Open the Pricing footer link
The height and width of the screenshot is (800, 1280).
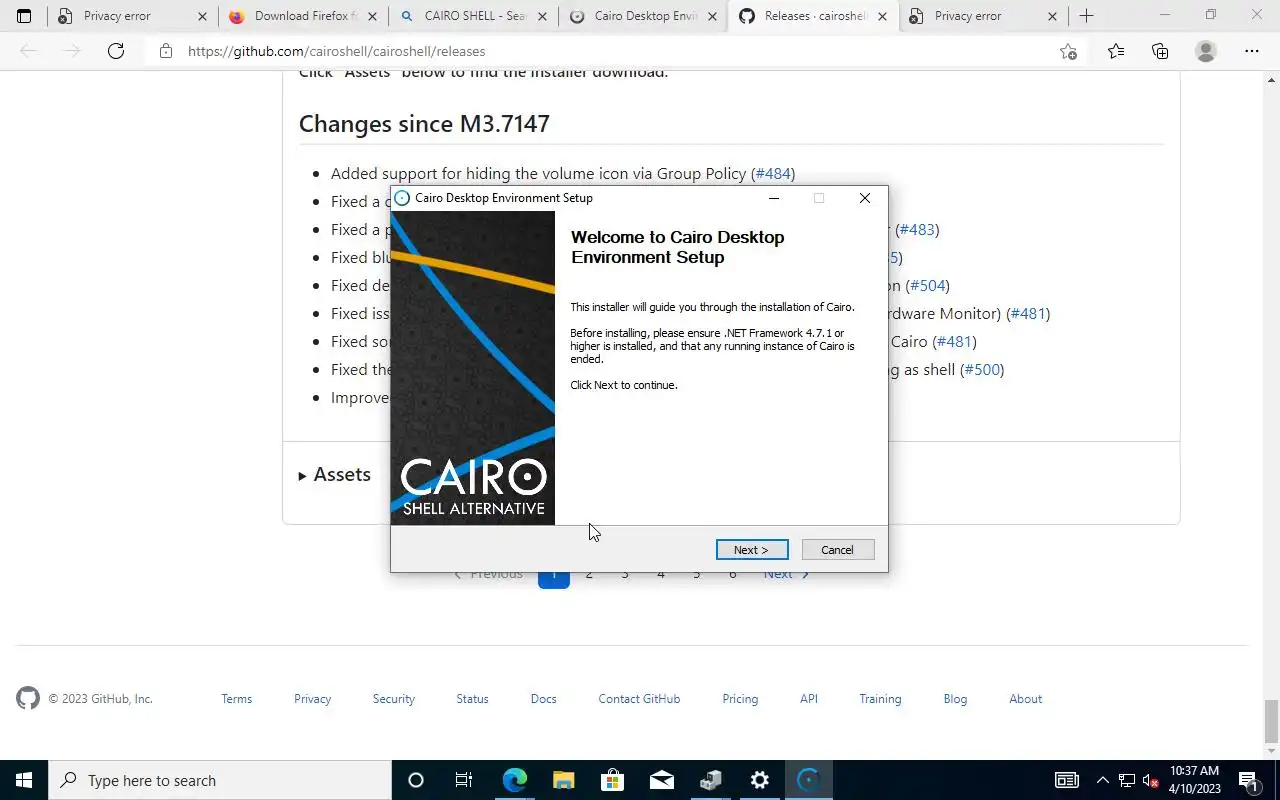(740, 699)
